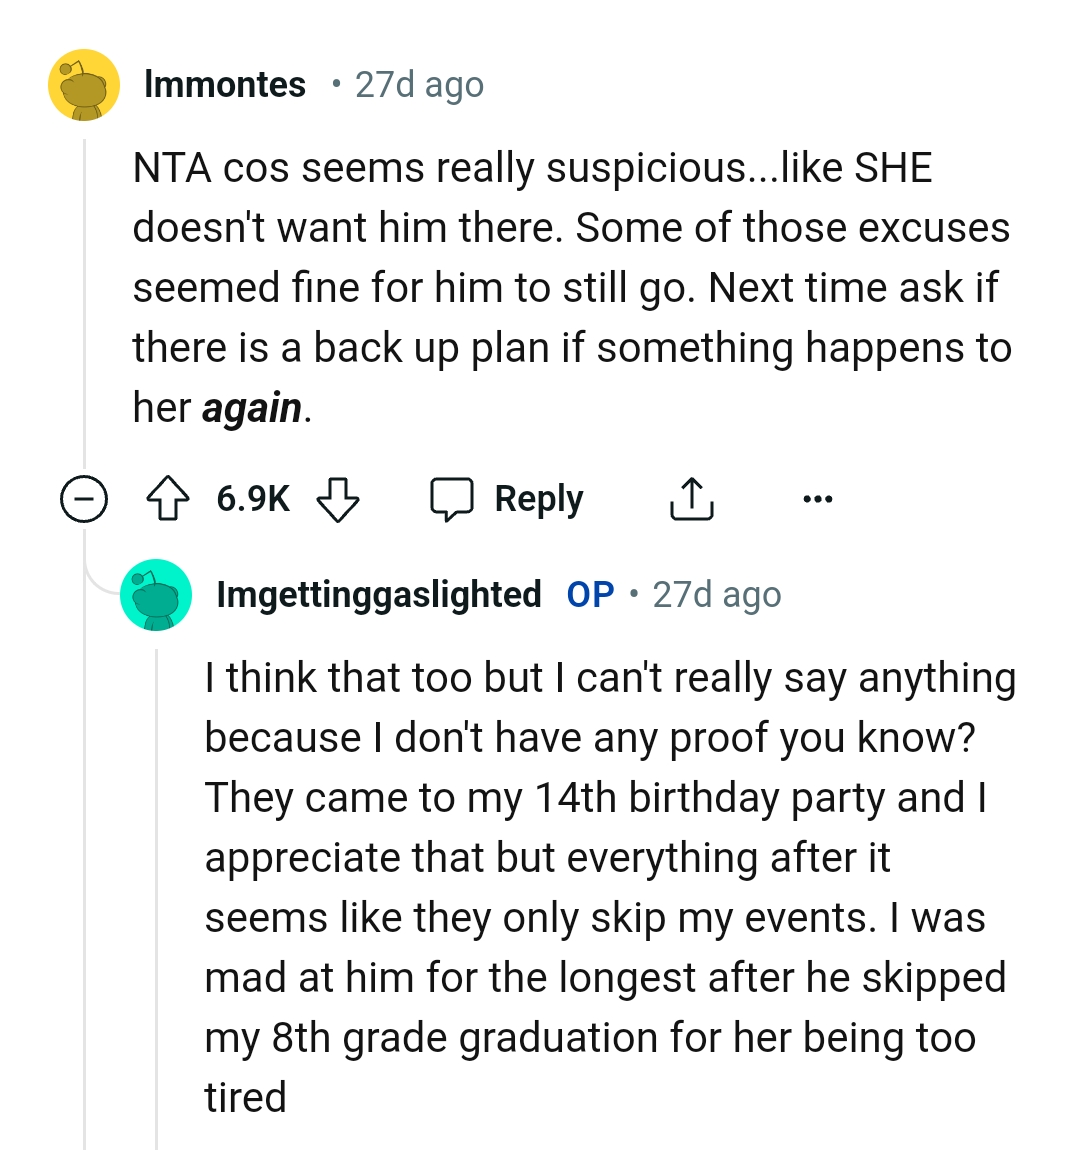The image size is (1080, 1150).
Task: Open Imgettinggaslighted's avatar
Action: 157,594
